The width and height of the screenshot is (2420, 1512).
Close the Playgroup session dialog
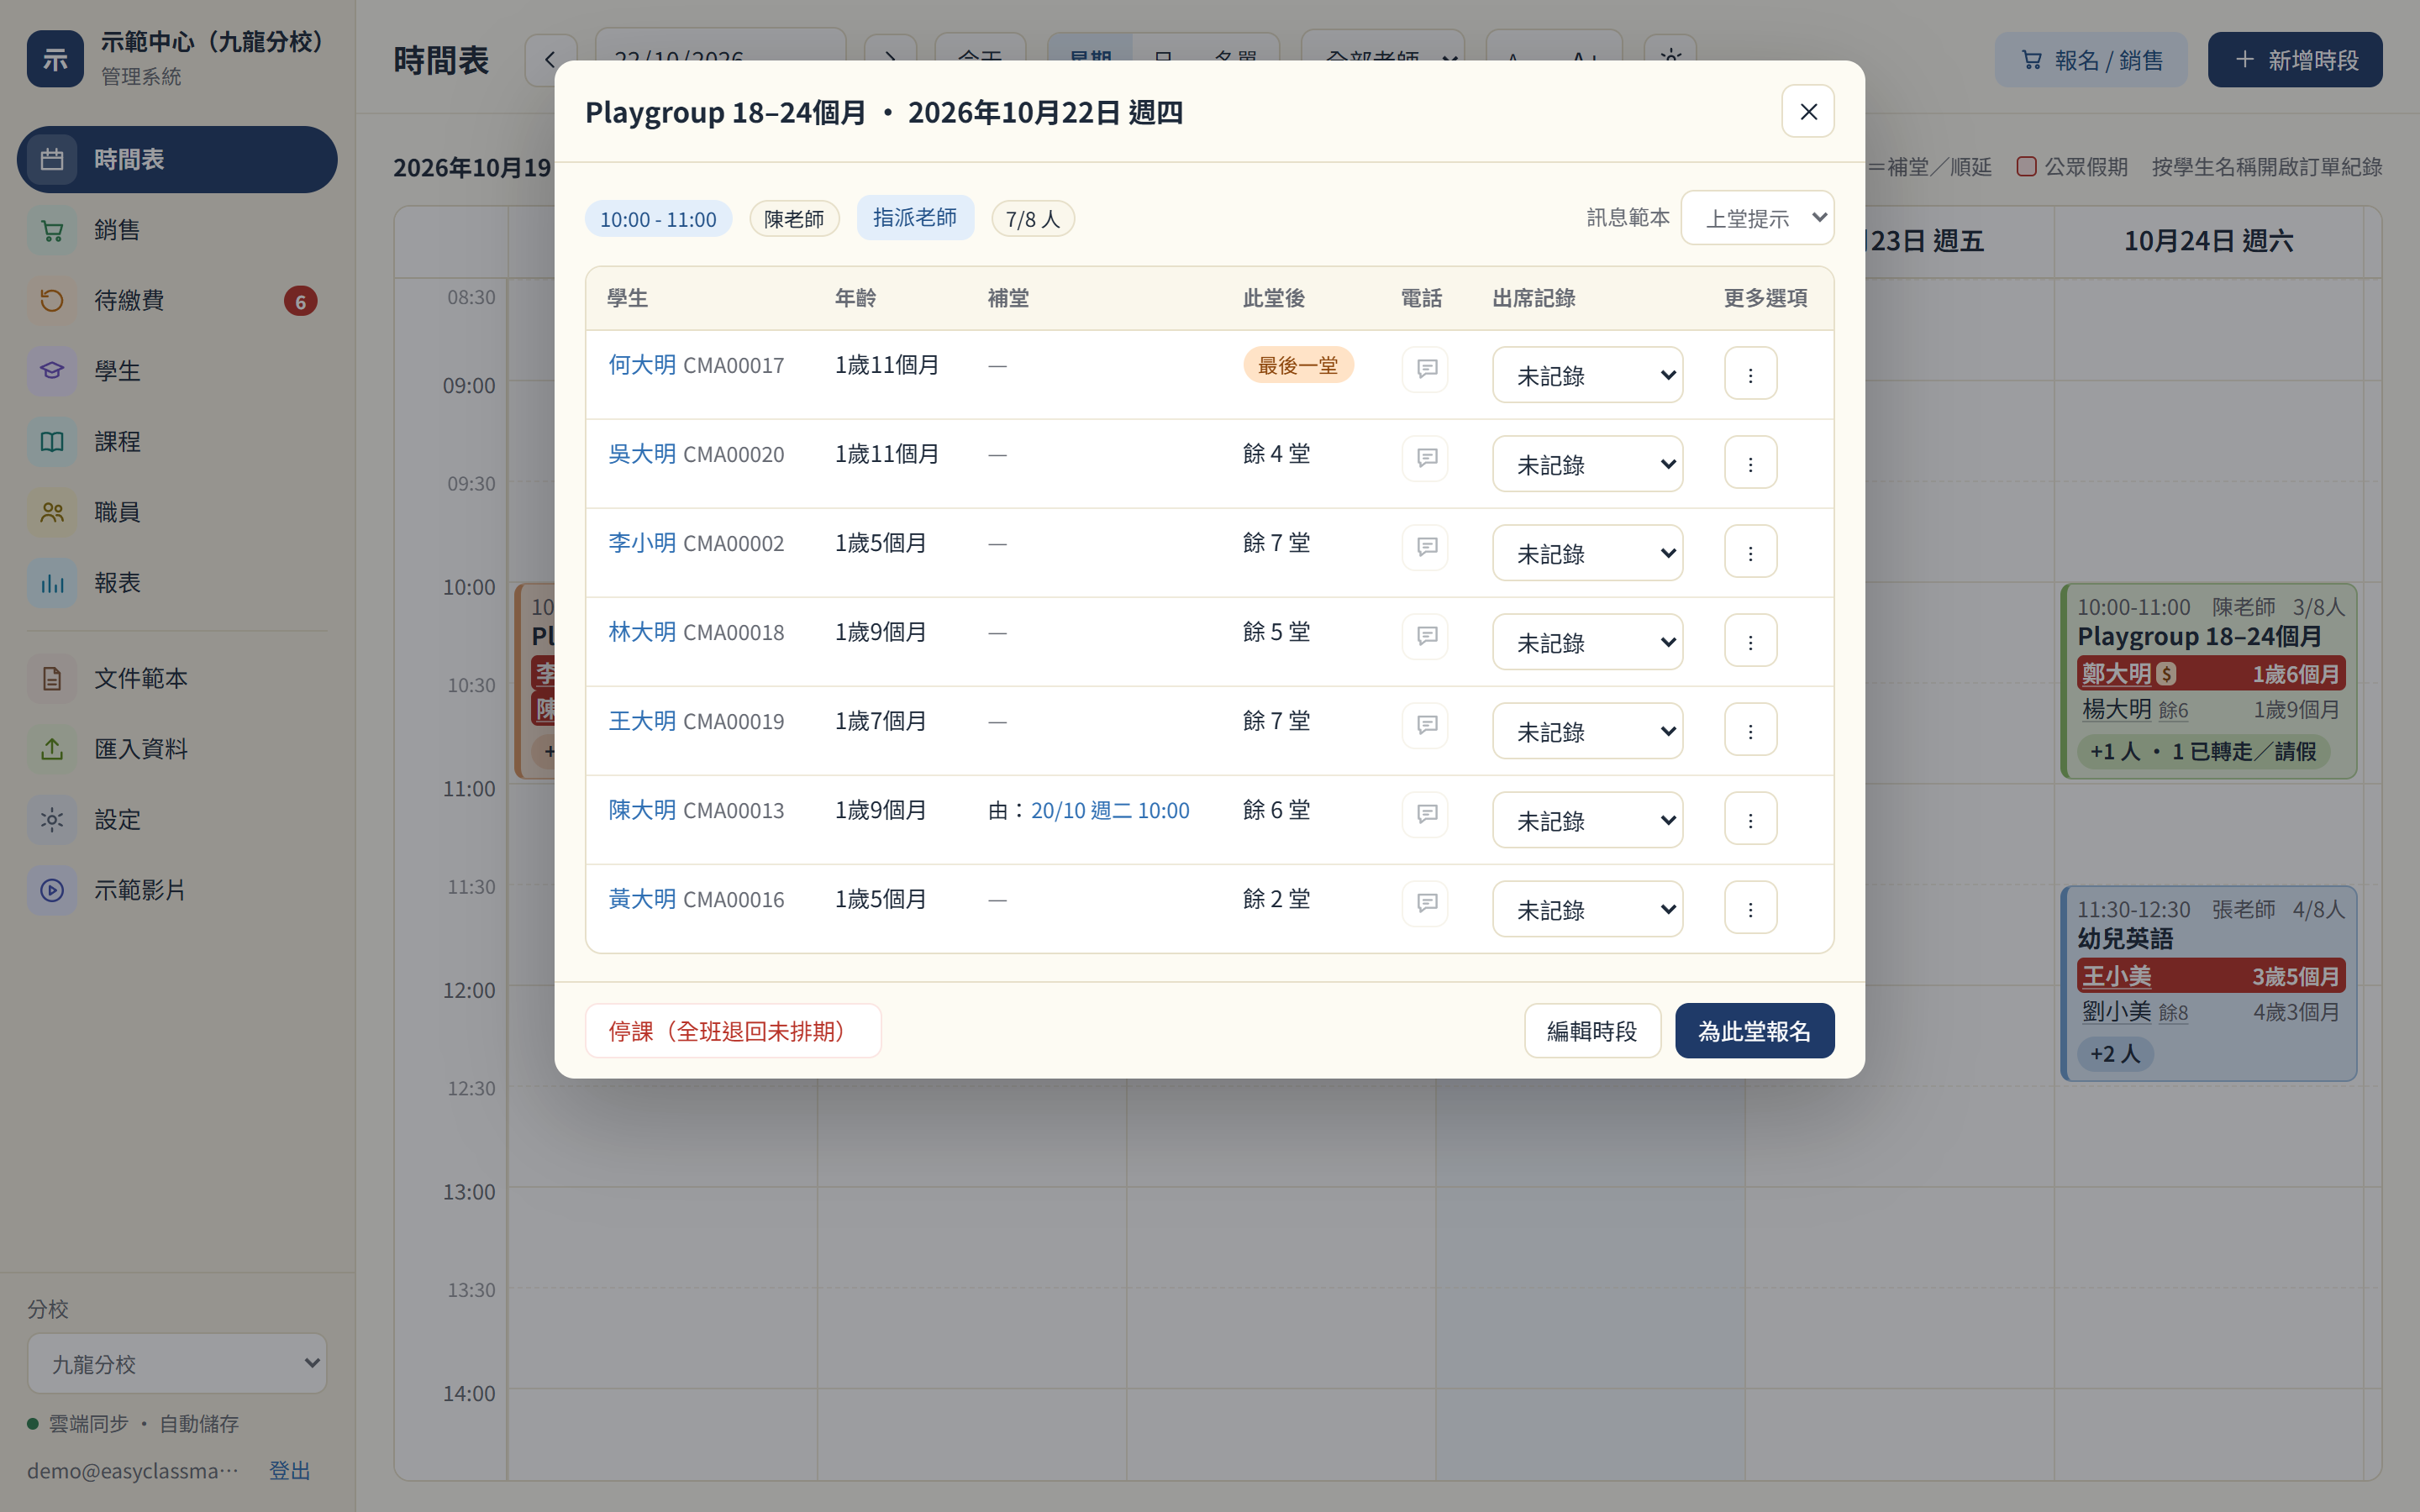1808,111
